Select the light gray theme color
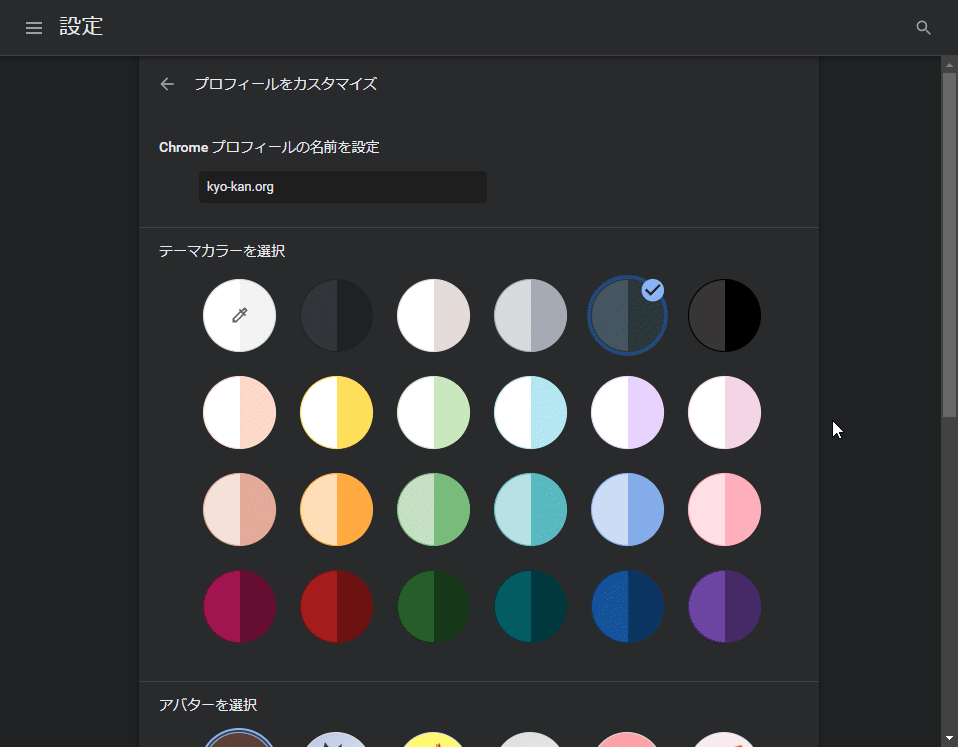The image size is (958, 747). (530, 316)
